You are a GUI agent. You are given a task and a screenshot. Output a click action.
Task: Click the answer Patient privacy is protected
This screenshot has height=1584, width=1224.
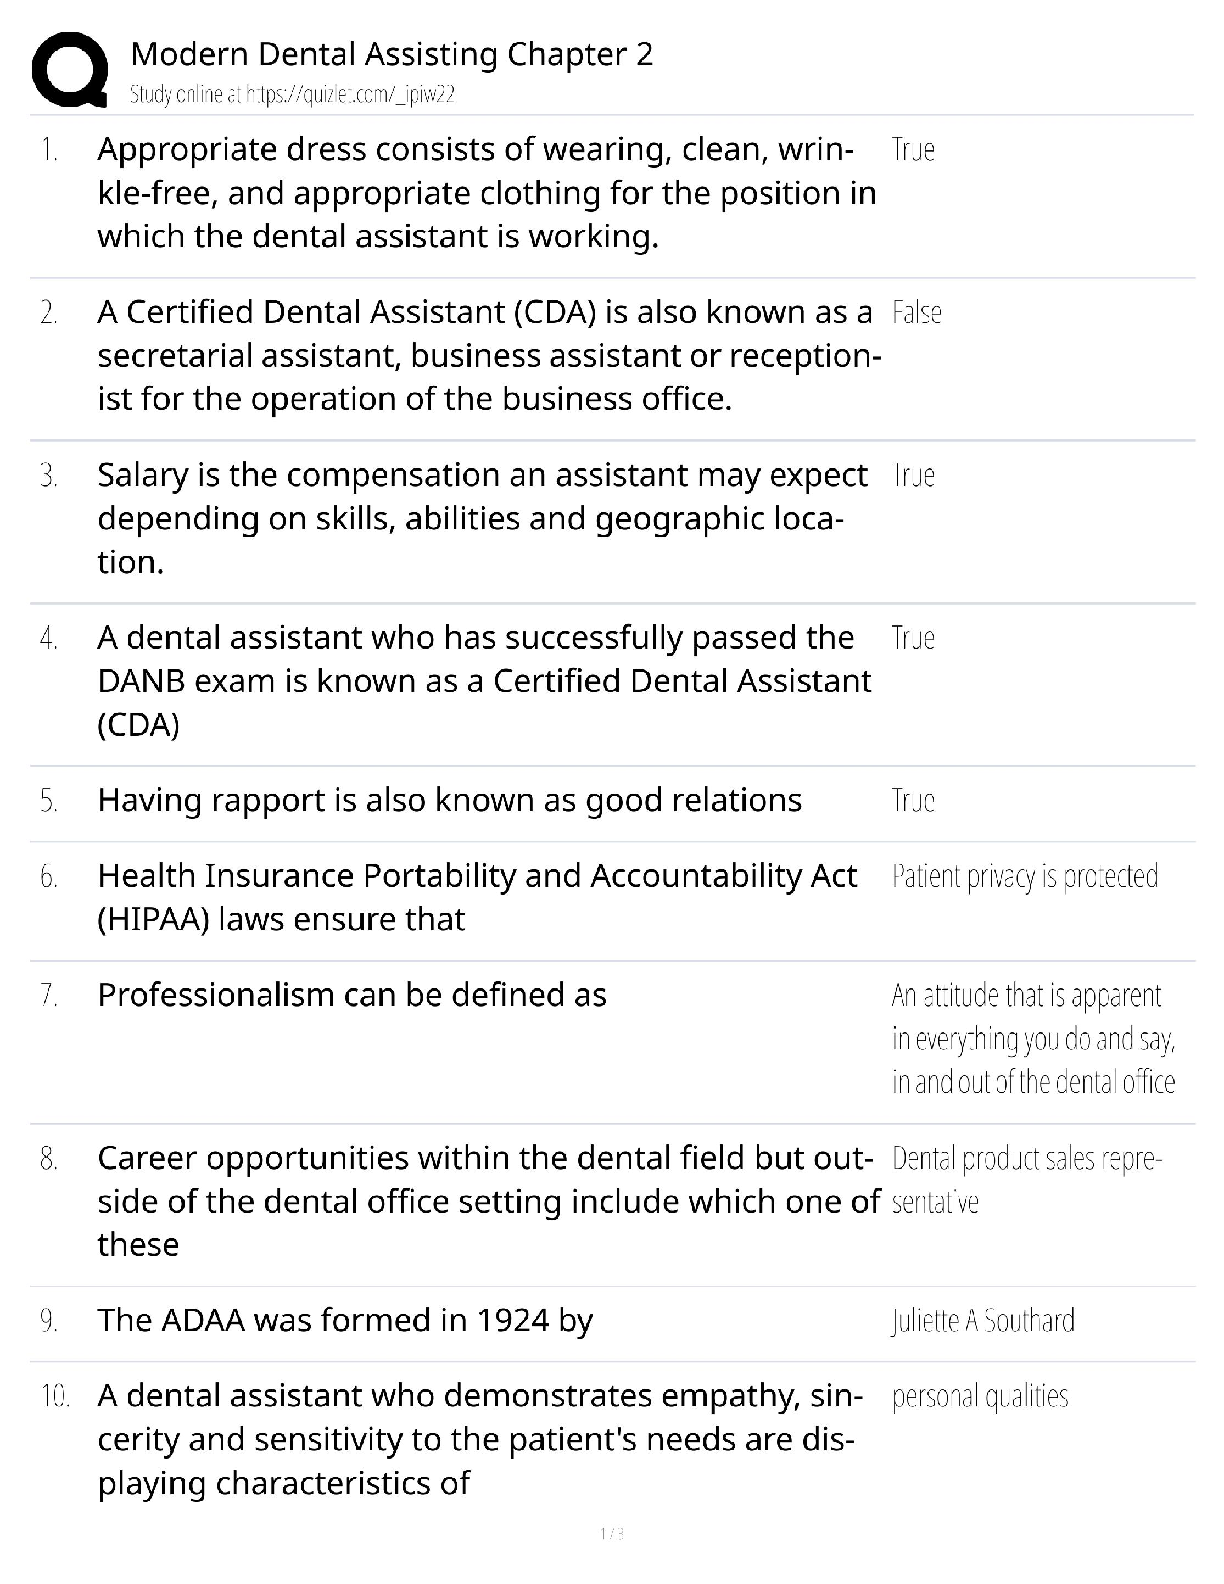[x=1025, y=877]
